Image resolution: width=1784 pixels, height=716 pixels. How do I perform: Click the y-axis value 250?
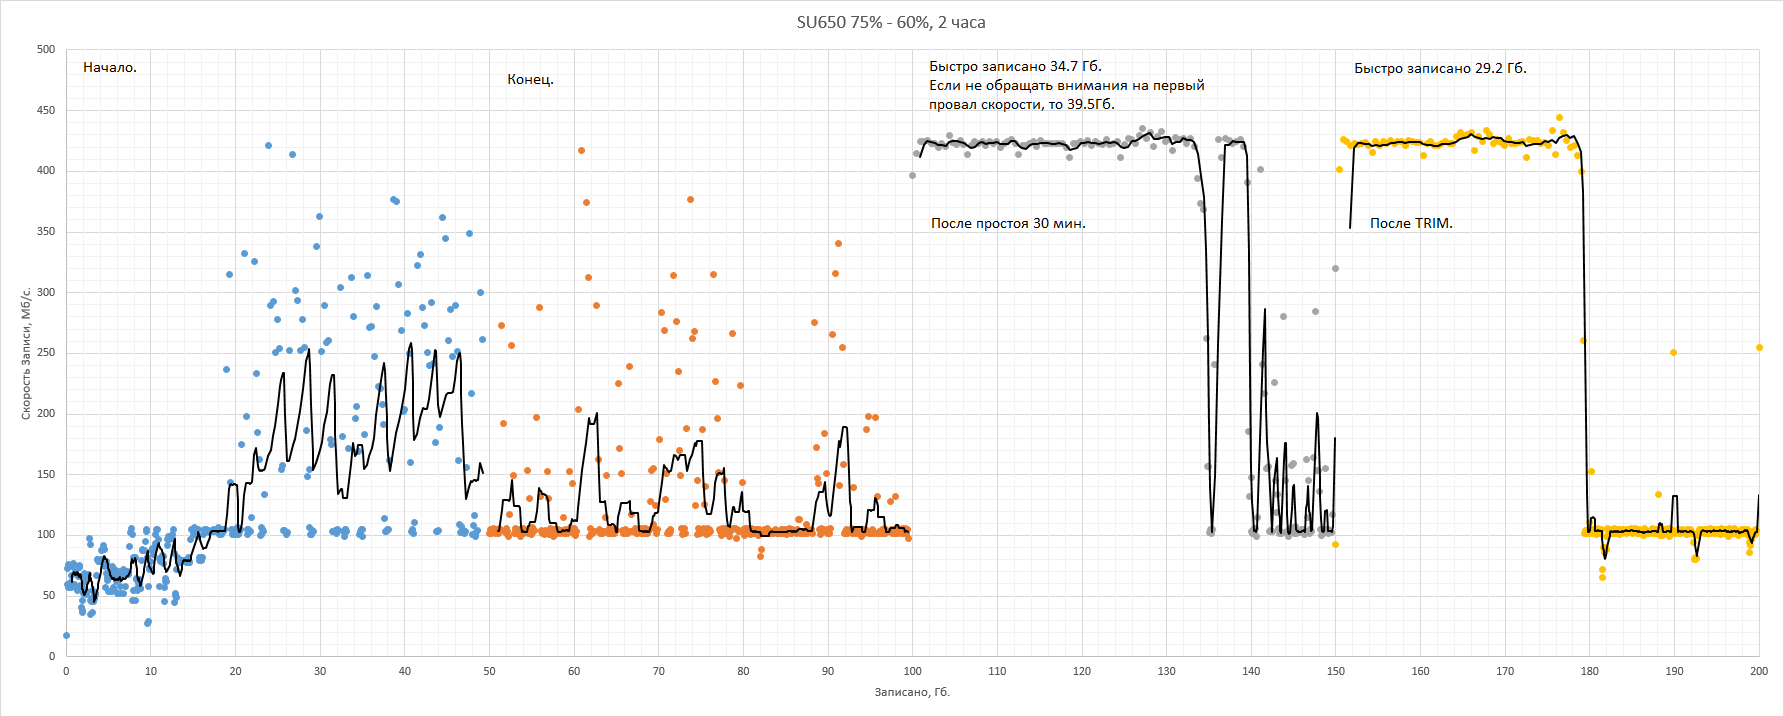pyautogui.click(x=46, y=352)
